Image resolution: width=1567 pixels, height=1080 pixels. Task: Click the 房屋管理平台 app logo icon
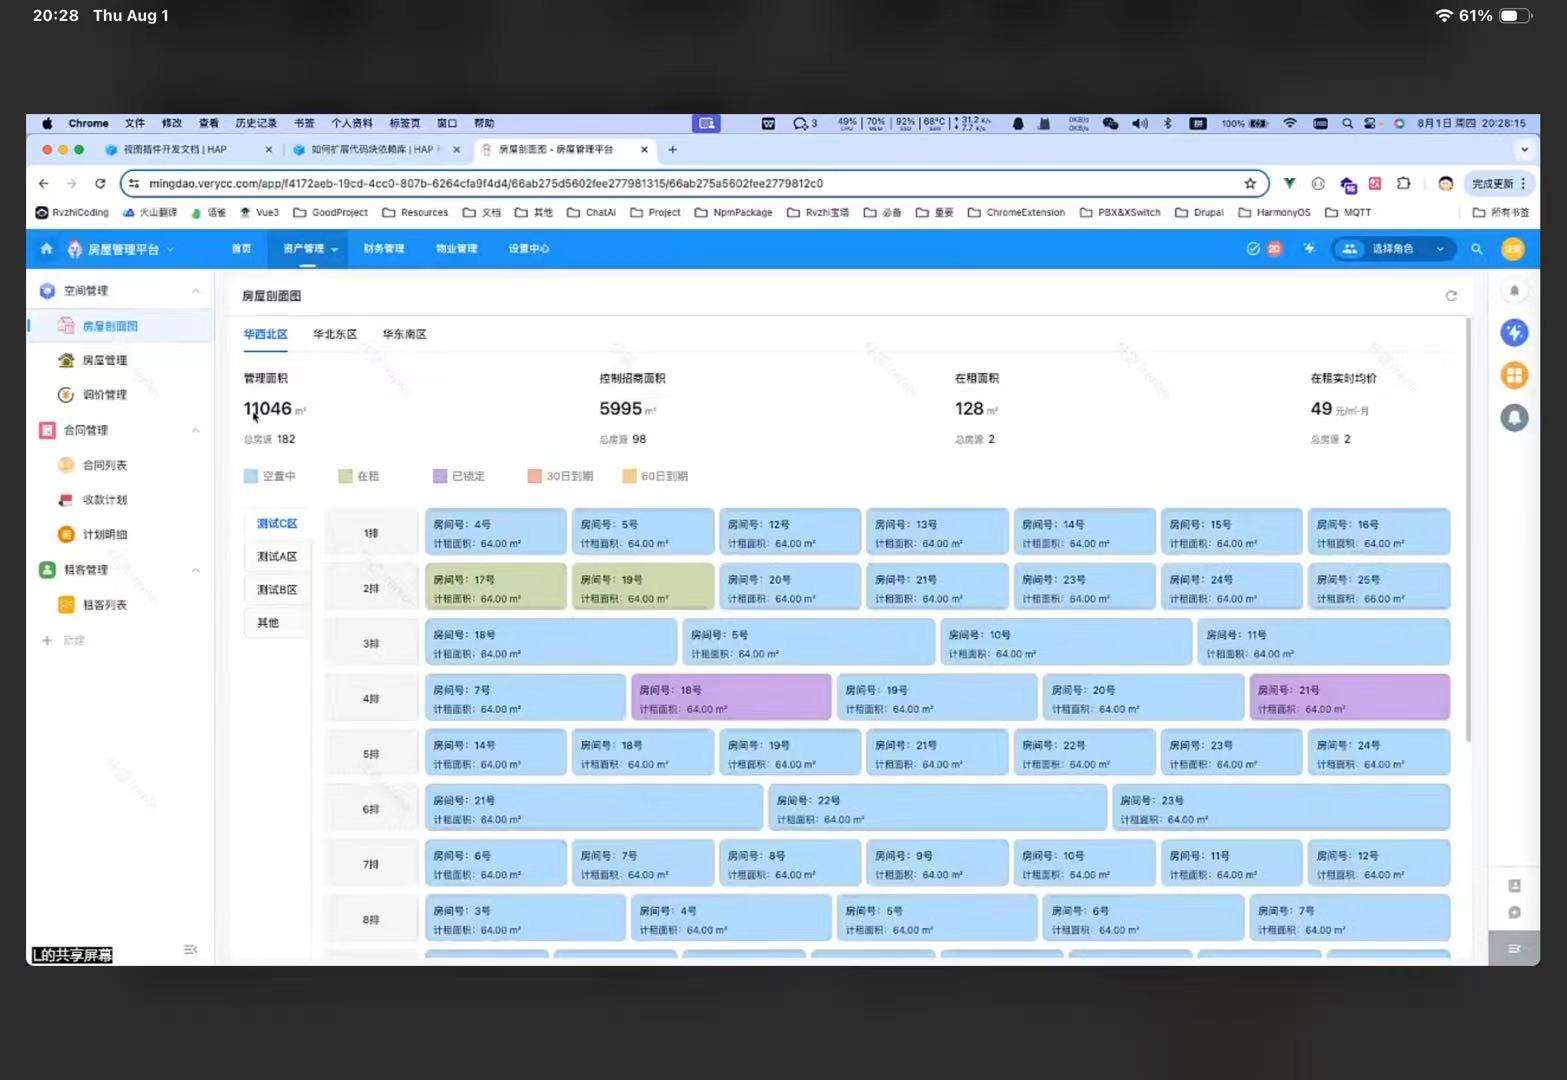pyautogui.click(x=75, y=249)
